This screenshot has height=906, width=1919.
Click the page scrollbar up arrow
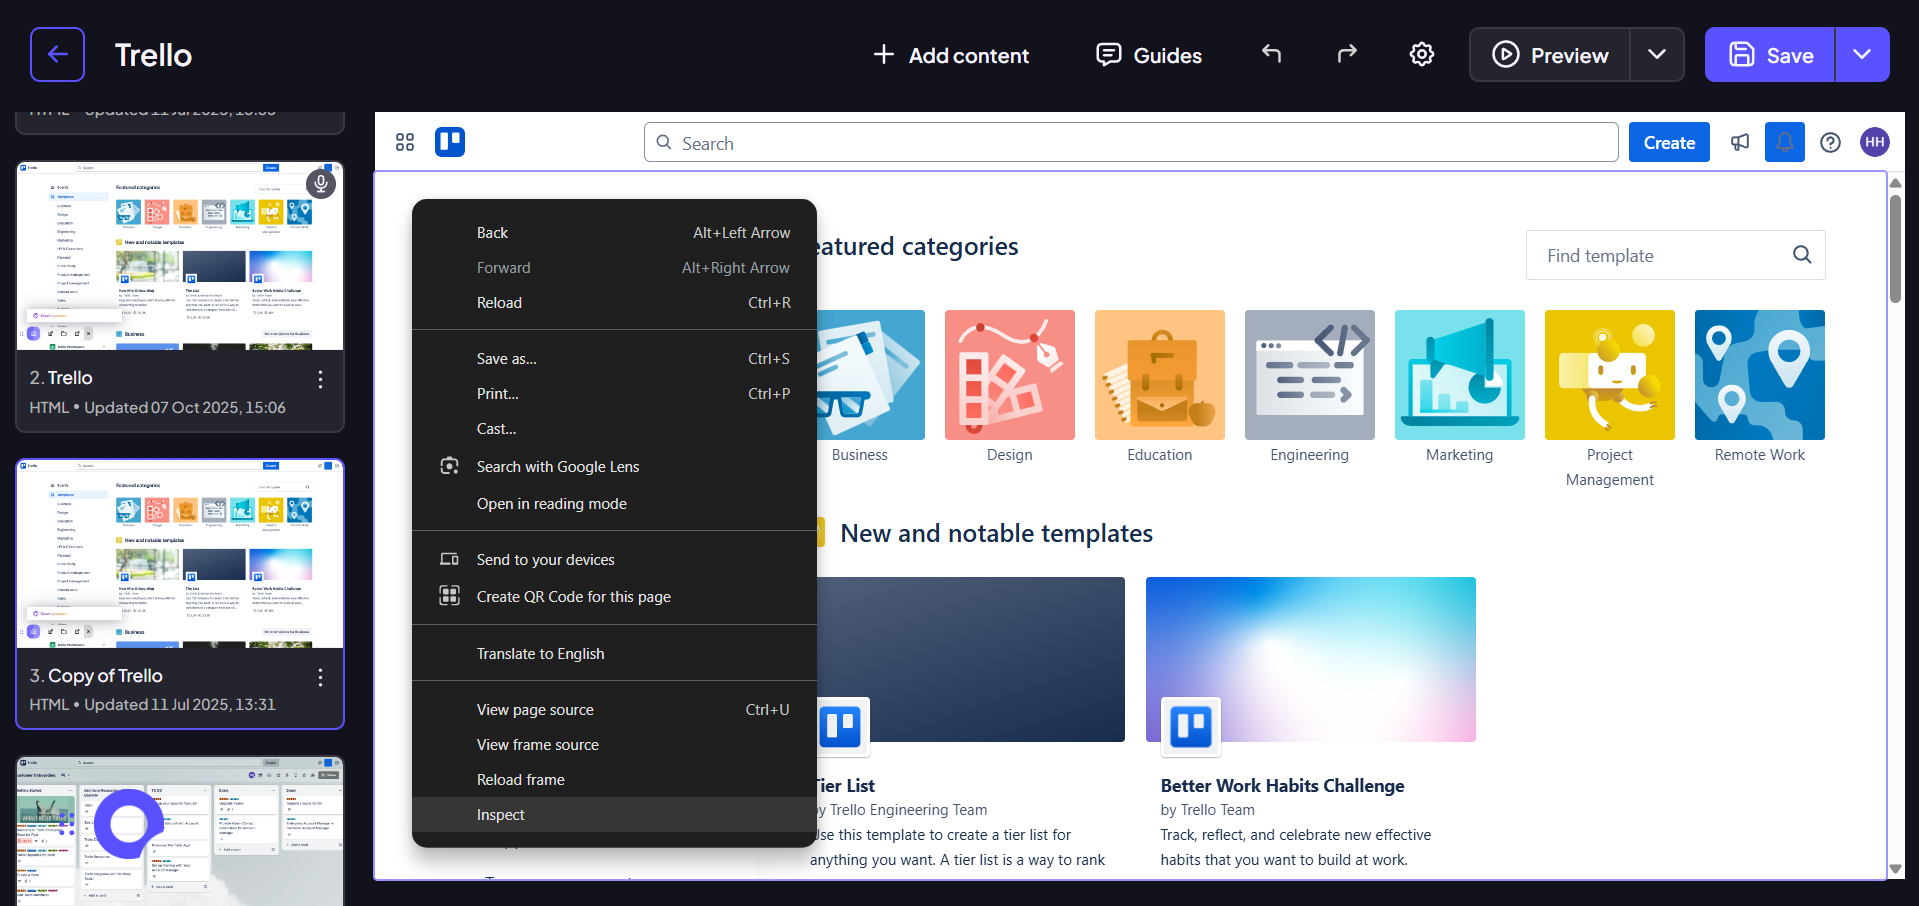[1895, 183]
